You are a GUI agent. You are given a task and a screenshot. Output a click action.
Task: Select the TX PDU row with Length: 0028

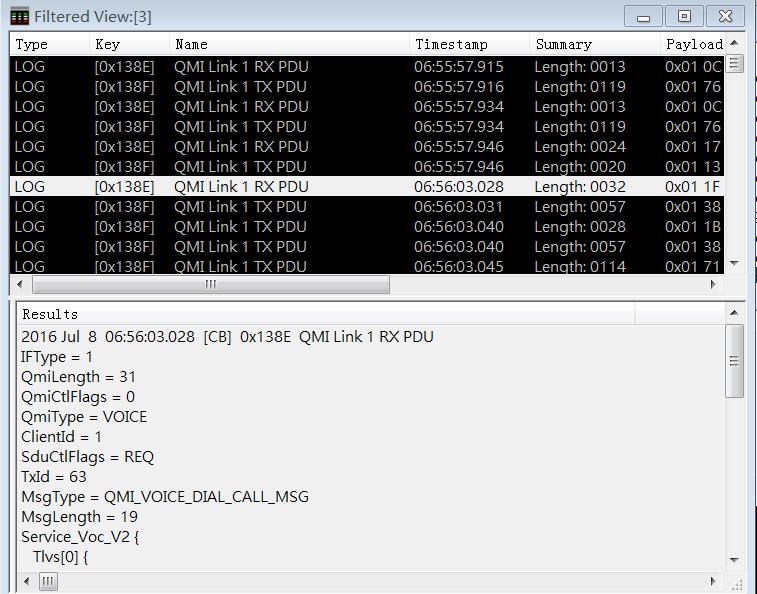coord(367,226)
